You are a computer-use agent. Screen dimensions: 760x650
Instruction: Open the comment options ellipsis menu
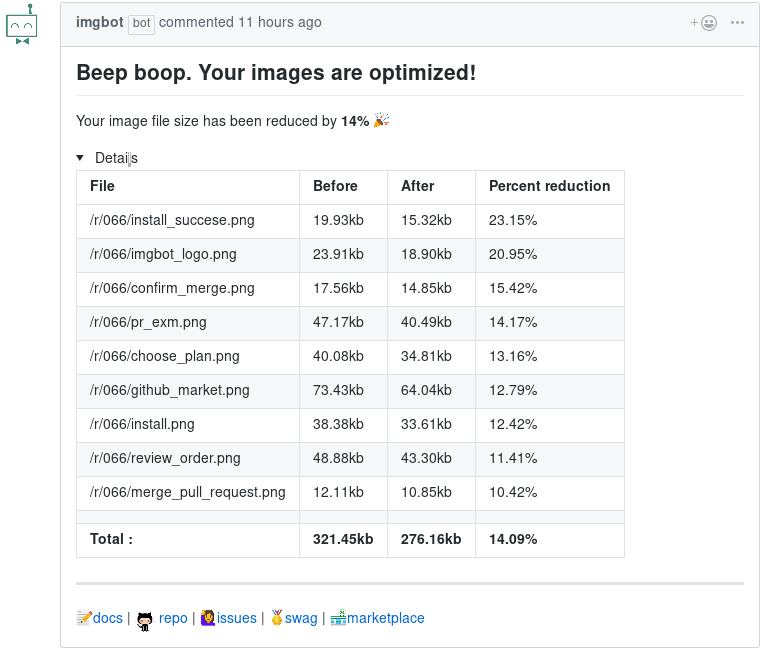pyautogui.click(x=737, y=23)
